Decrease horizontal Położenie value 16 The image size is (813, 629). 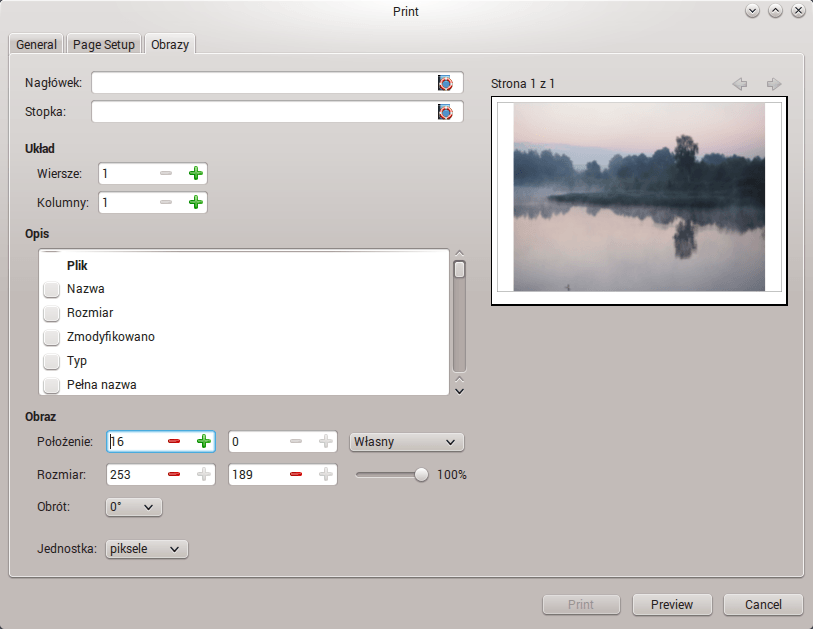tap(174, 441)
